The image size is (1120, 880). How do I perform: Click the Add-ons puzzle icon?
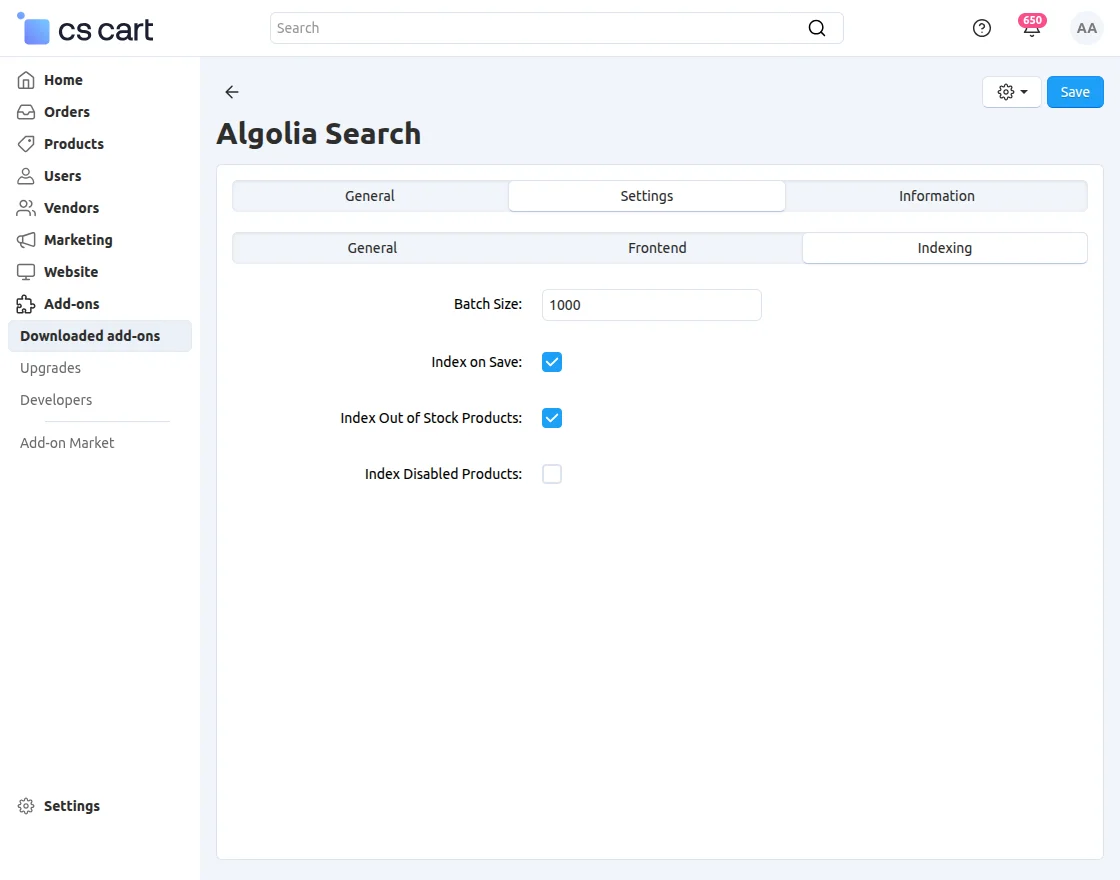26,304
